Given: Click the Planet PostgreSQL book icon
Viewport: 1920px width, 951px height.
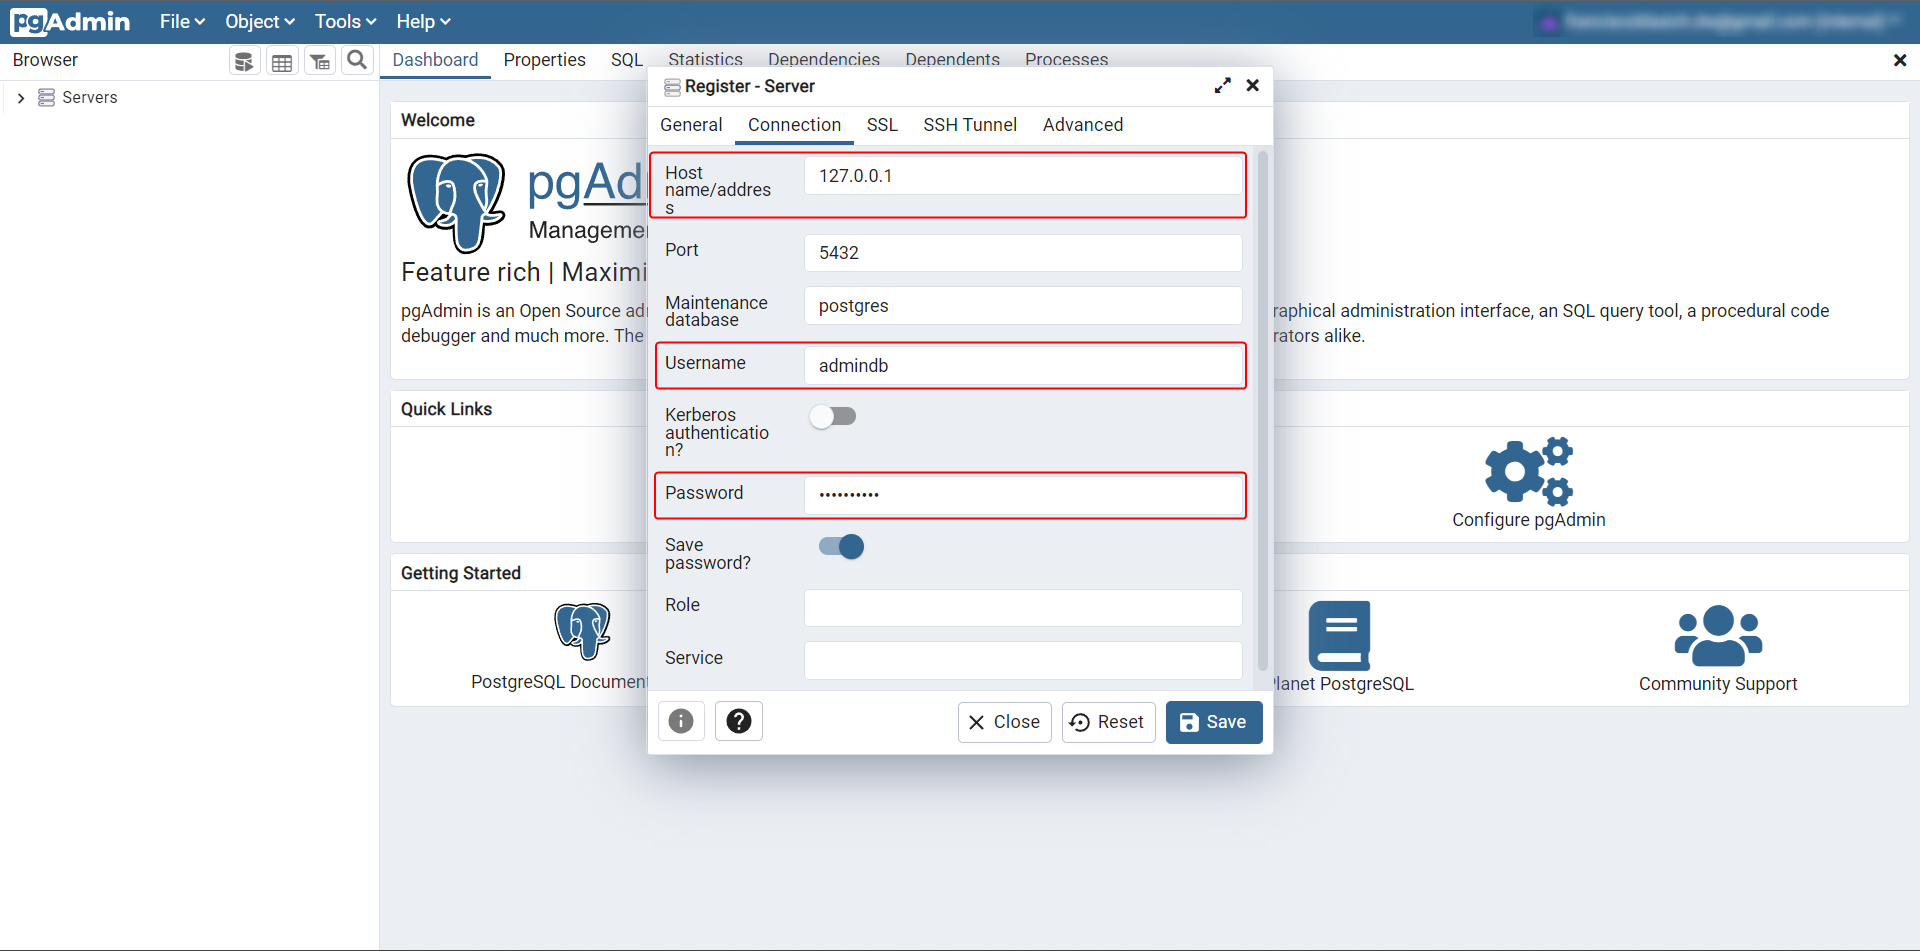Looking at the screenshot, I should point(1339,635).
